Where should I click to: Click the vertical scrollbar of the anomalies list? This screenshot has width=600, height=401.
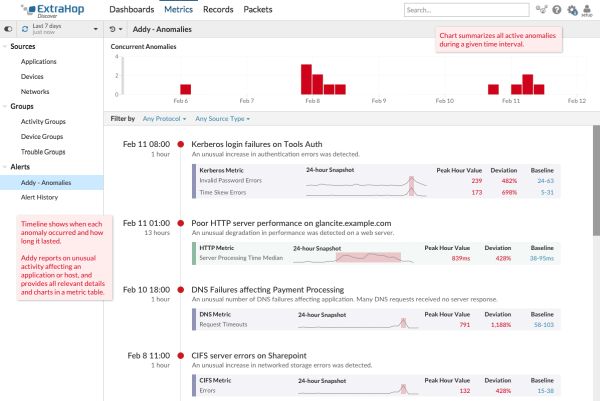(596, 181)
